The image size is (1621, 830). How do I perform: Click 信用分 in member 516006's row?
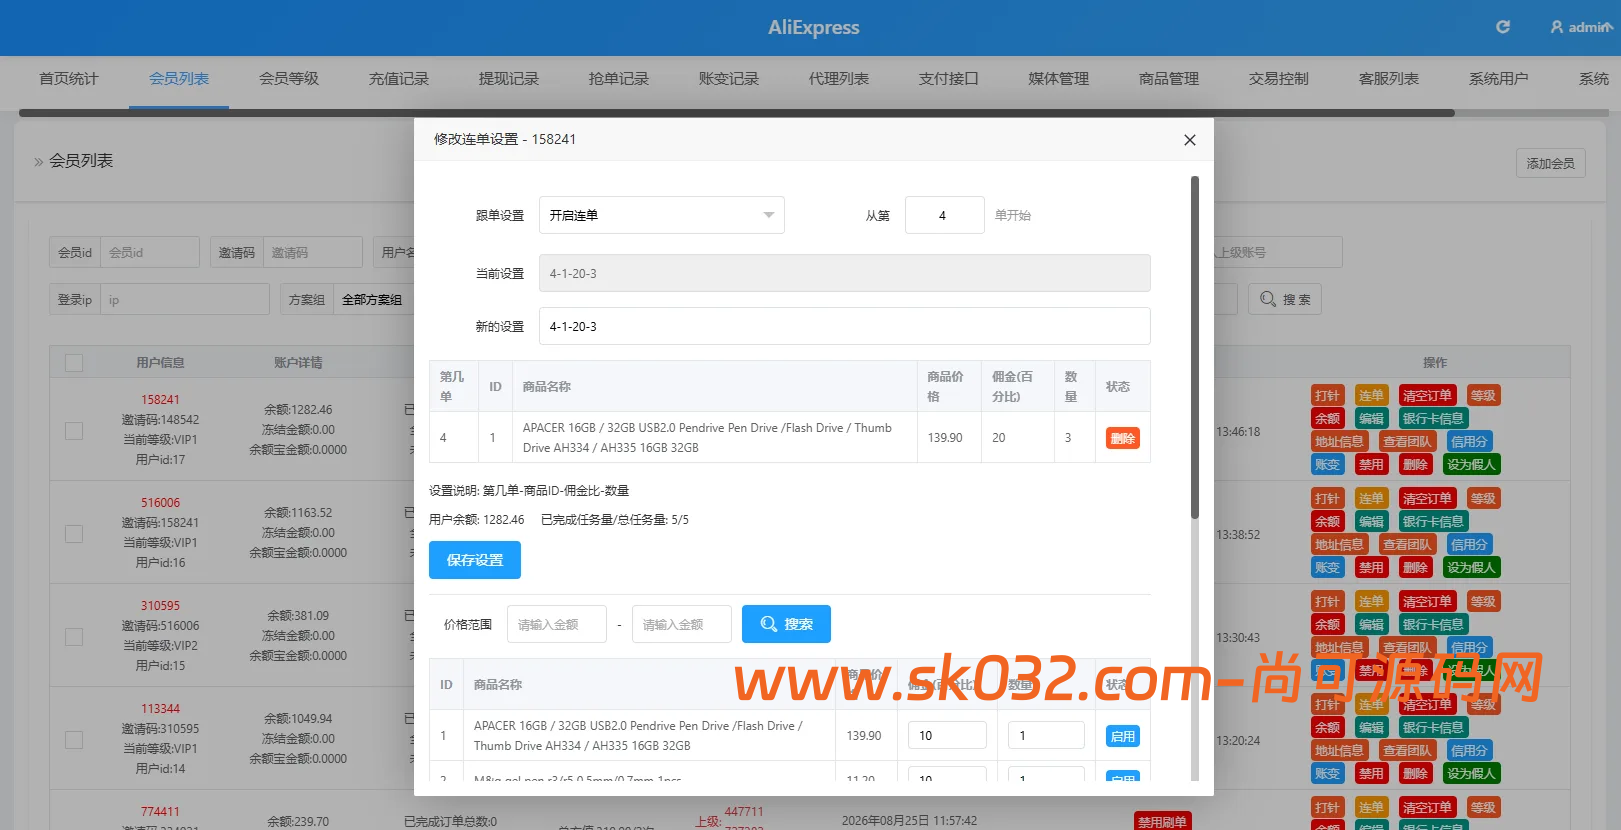1469,544
